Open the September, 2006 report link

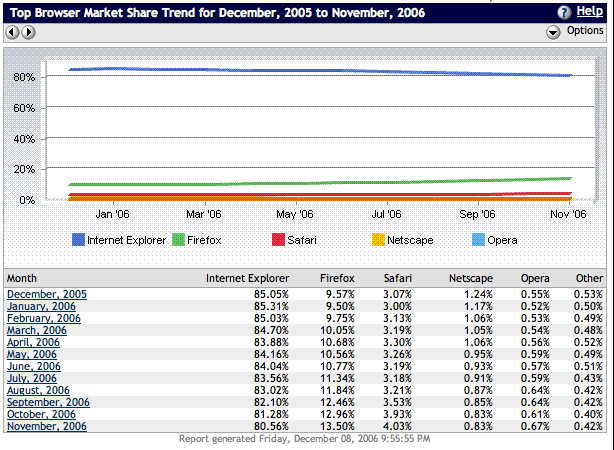(49, 403)
